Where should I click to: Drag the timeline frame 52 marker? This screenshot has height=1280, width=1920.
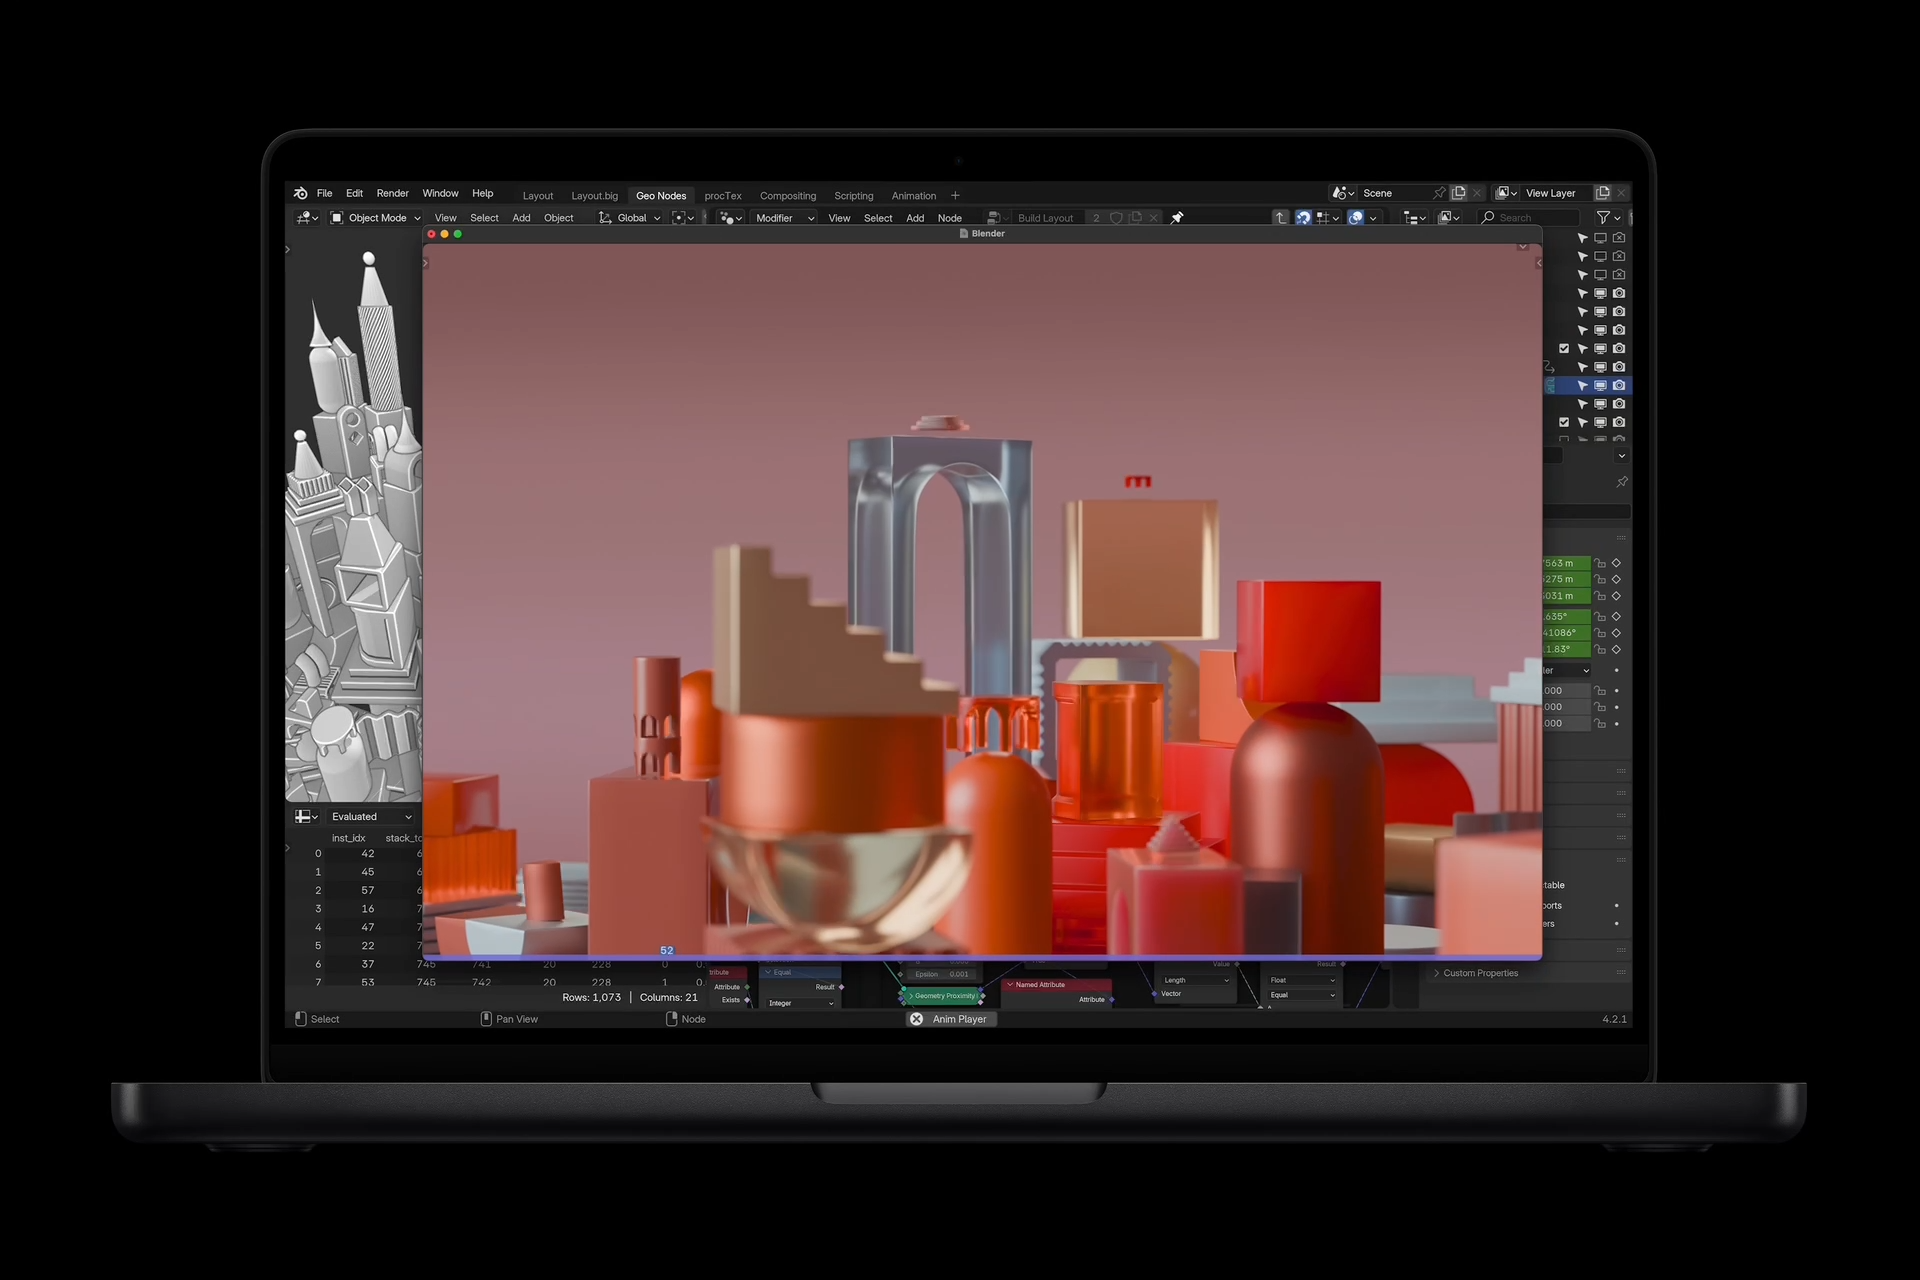[x=666, y=950]
